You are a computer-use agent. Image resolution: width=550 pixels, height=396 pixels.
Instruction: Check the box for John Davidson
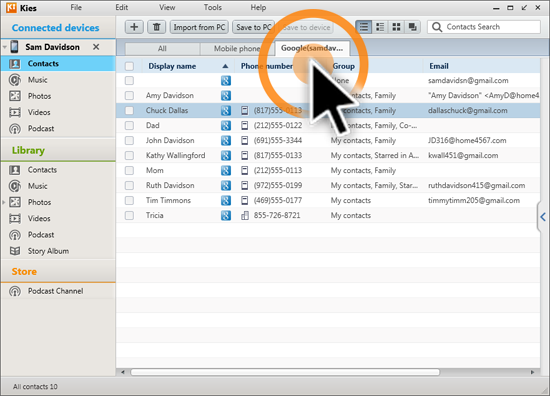pos(129,140)
